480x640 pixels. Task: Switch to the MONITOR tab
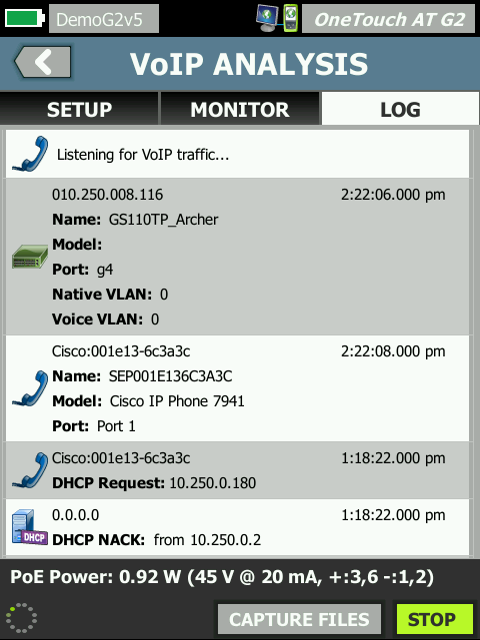240,109
